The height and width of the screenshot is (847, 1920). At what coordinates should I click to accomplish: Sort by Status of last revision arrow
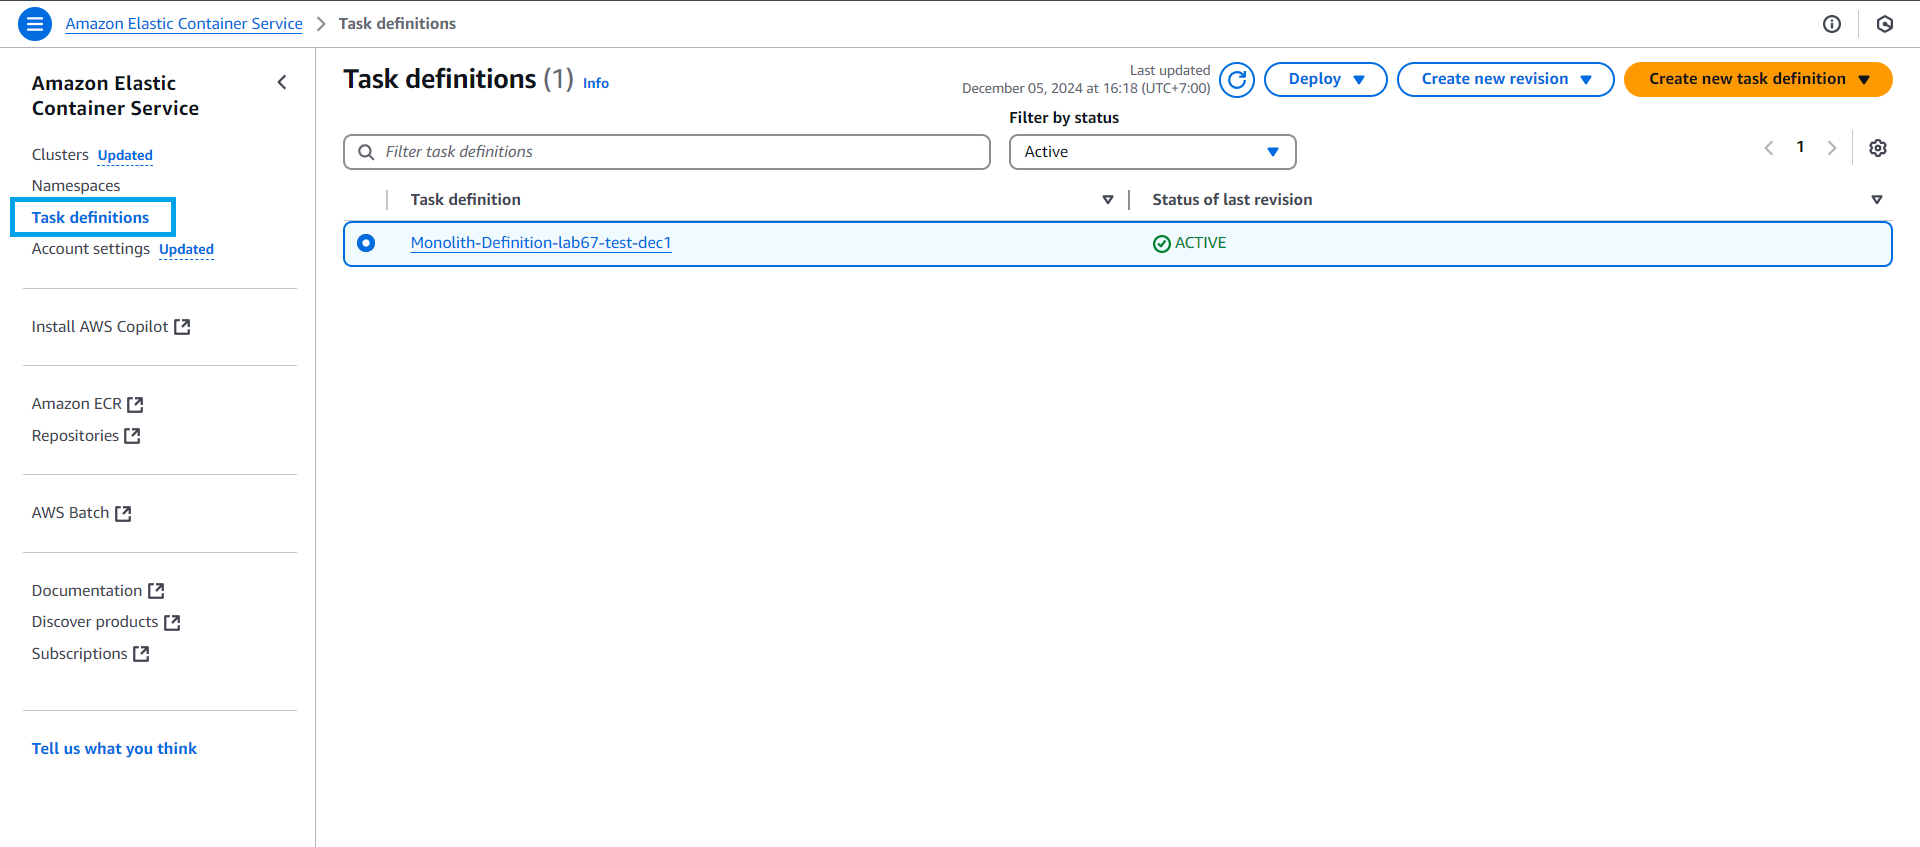point(1877,200)
